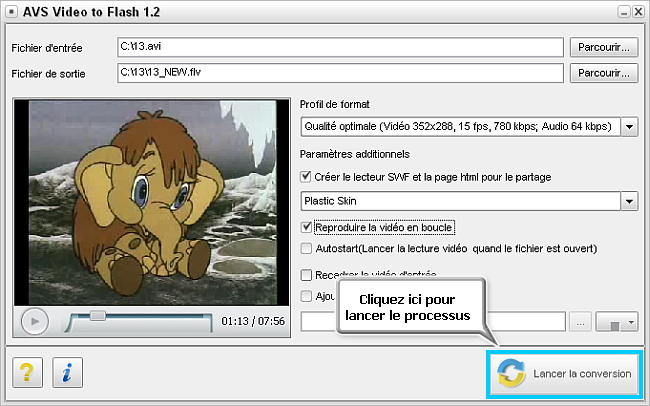The width and height of the screenshot is (650, 406).
Task: Enable the Autostart checkbox
Action: point(306,248)
